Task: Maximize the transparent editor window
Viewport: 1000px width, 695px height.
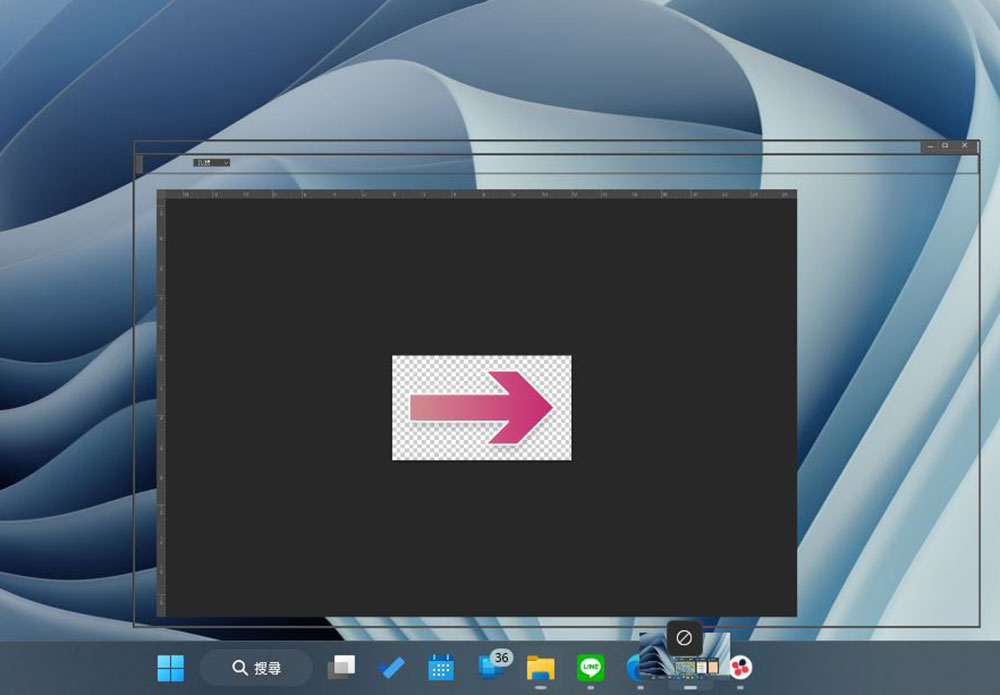Action: [946, 146]
